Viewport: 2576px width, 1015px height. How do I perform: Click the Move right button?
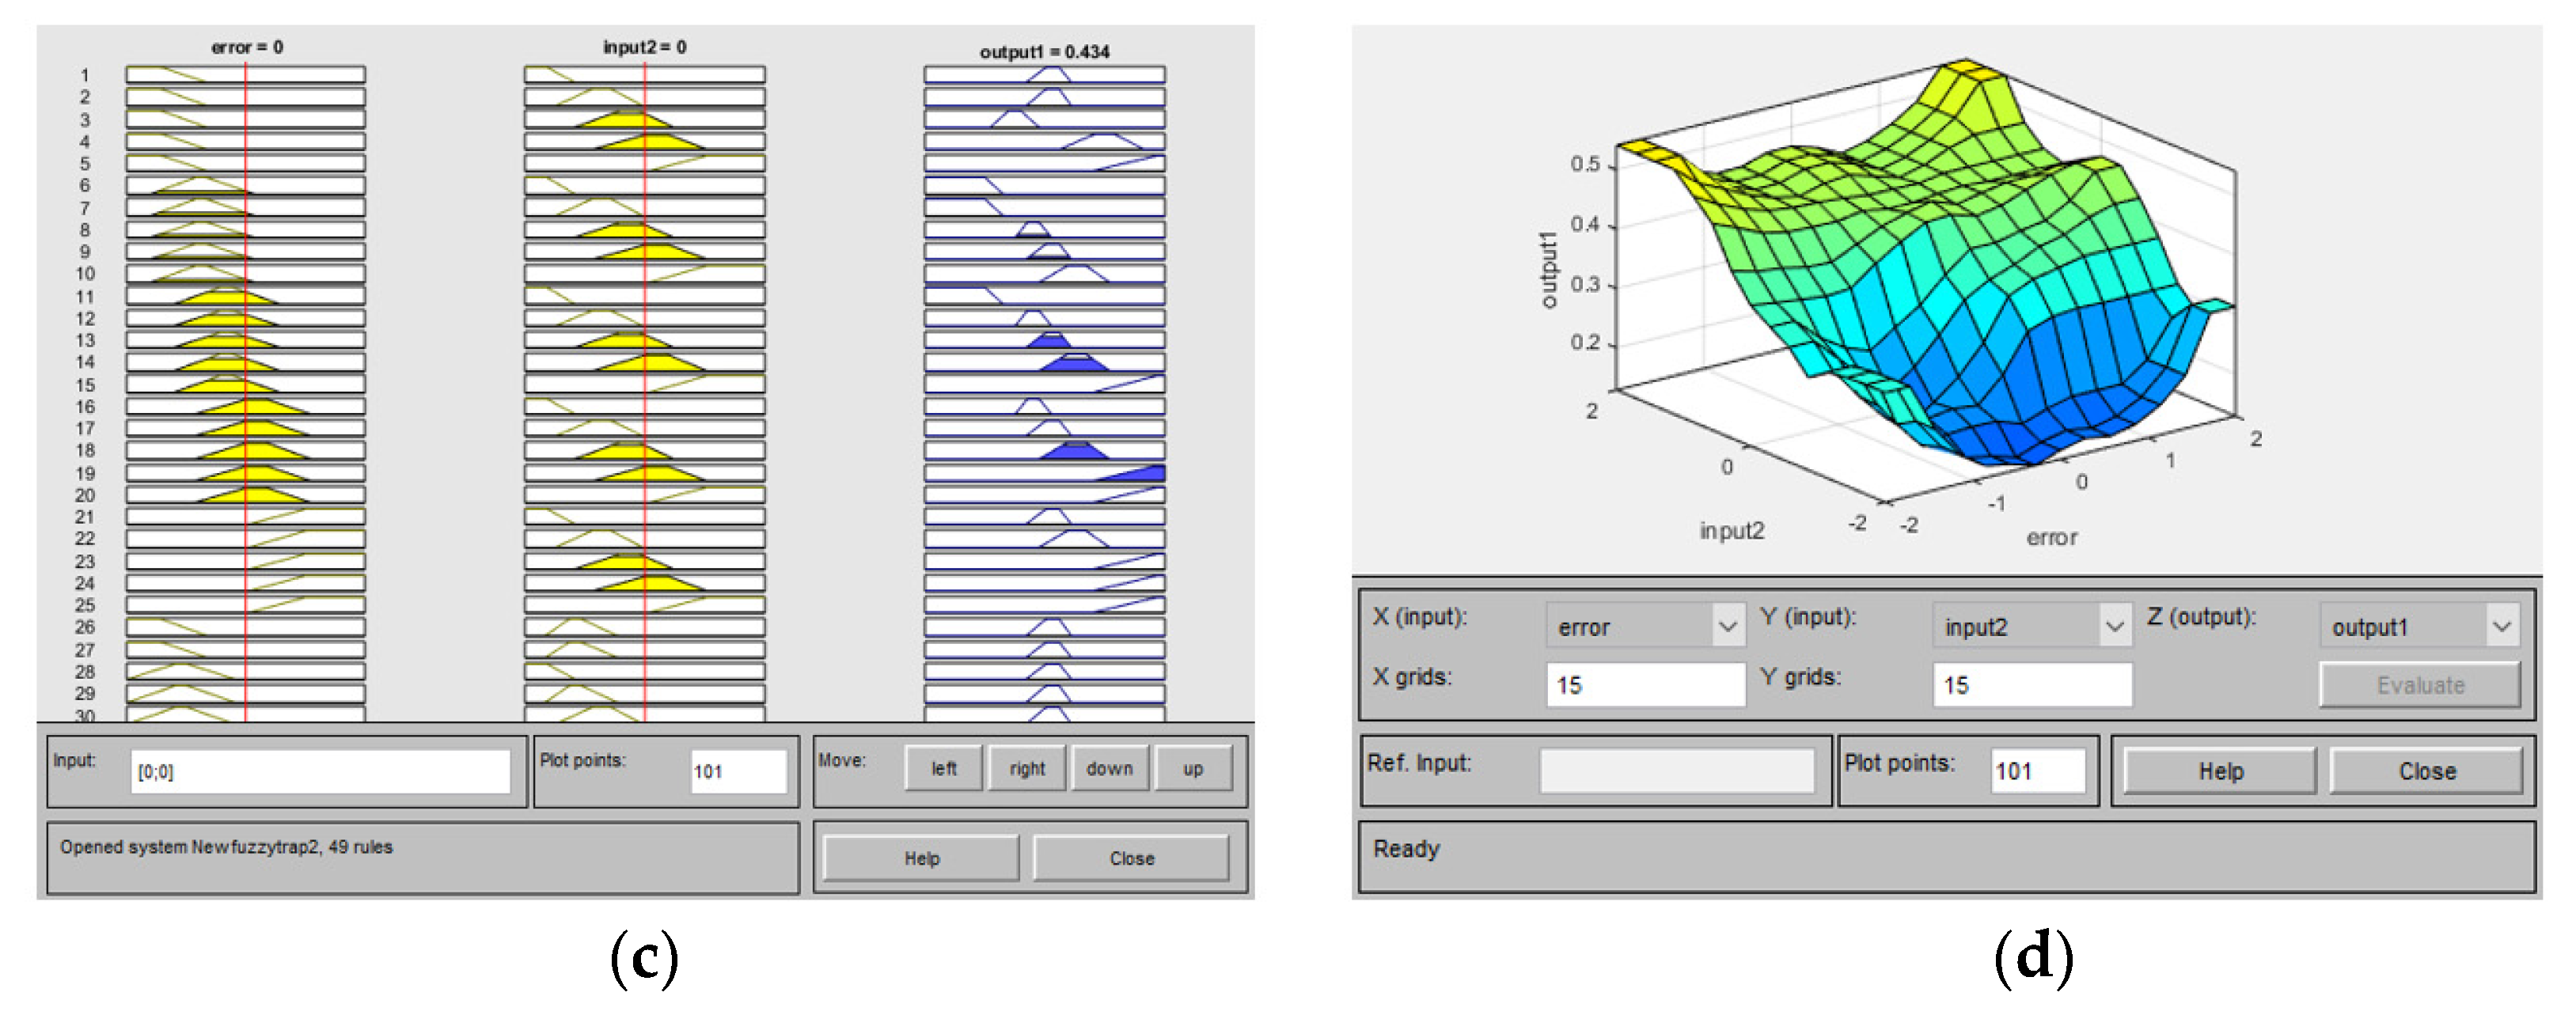tap(1026, 768)
